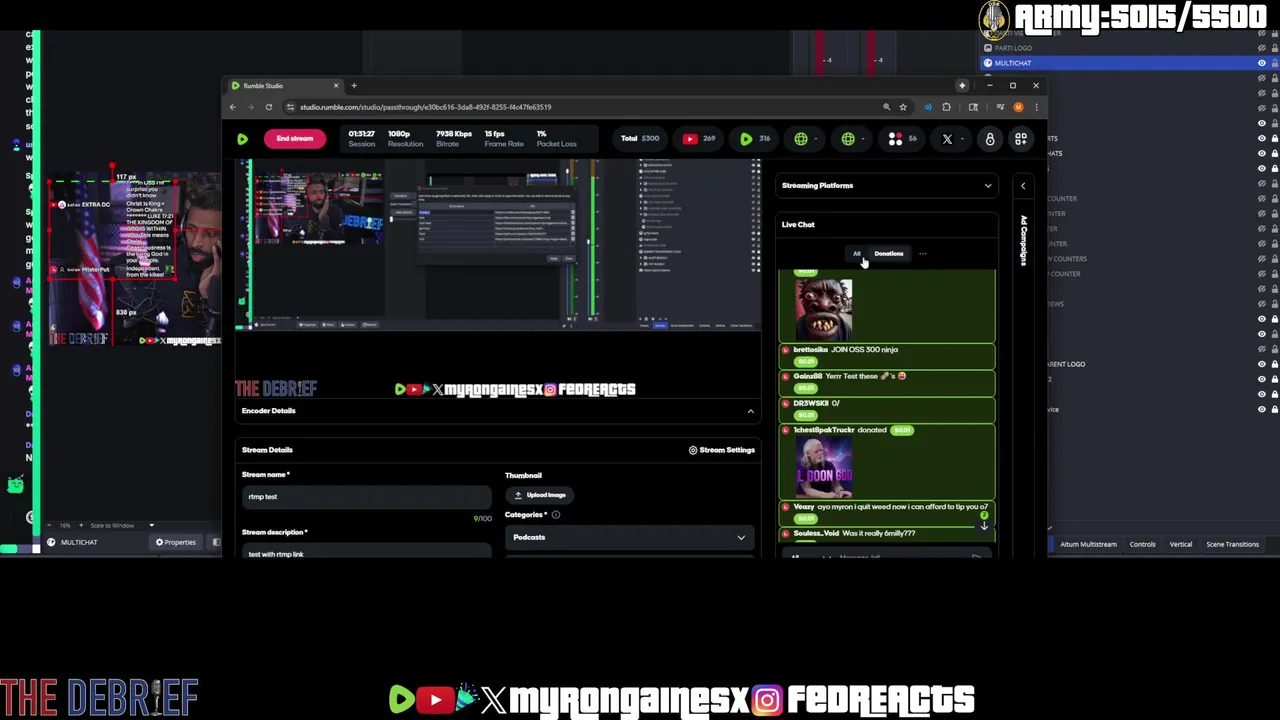Click the round icon left of add-apps grid
Viewport: 1280px width, 720px height.
click(x=990, y=139)
